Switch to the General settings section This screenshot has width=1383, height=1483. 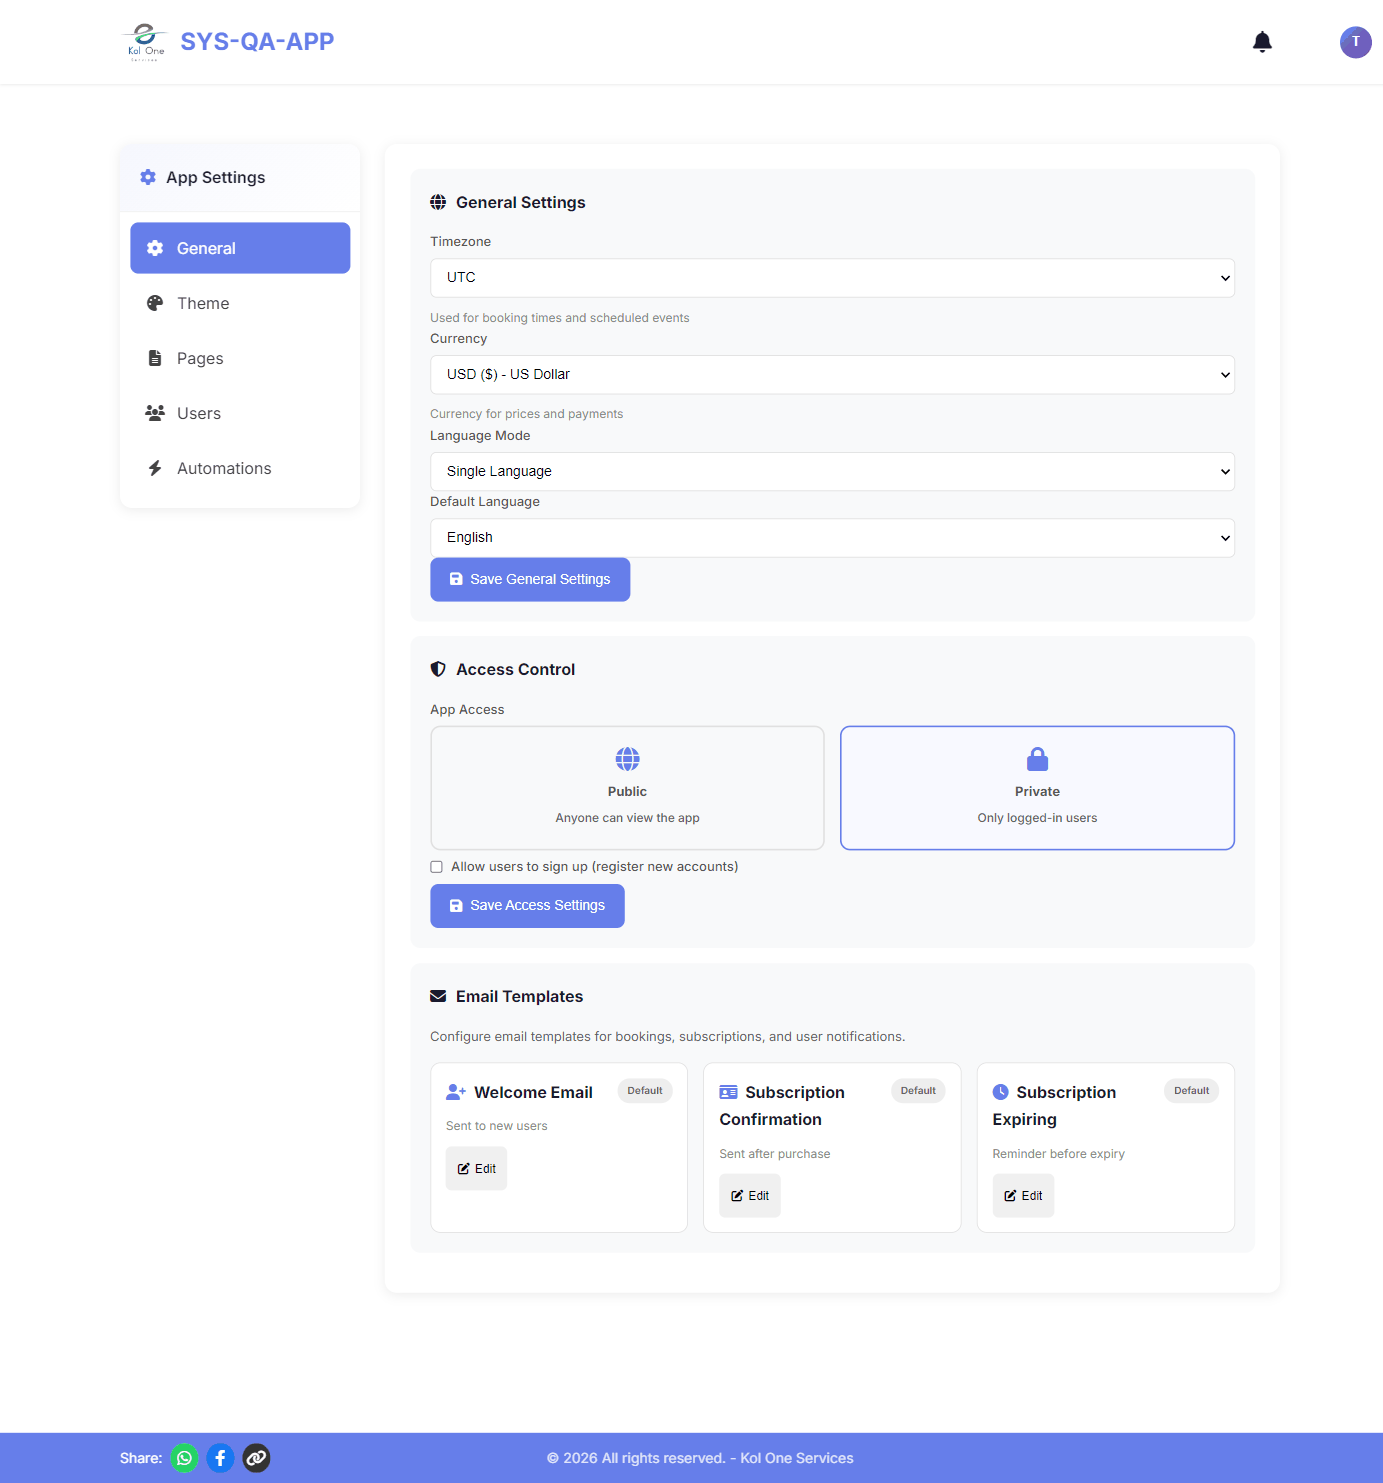click(x=239, y=248)
